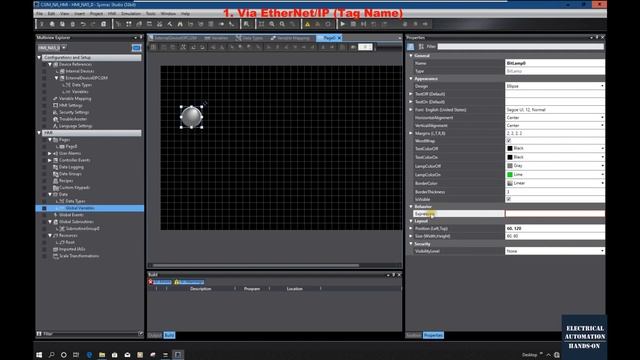Select the Page0 item in the tree
The image size is (640, 360).
click(x=71, y=147)
